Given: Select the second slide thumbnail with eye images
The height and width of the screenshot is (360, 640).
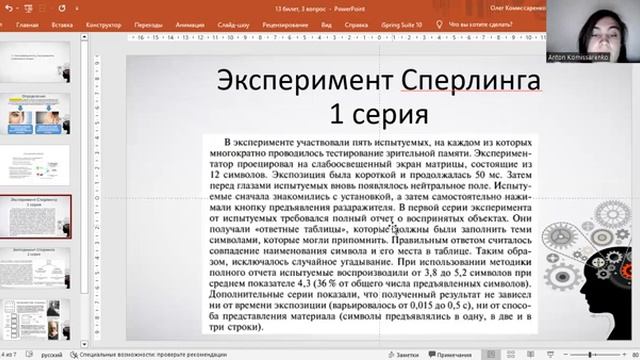Looking at the screenshot, I should [x=35, y=114].
